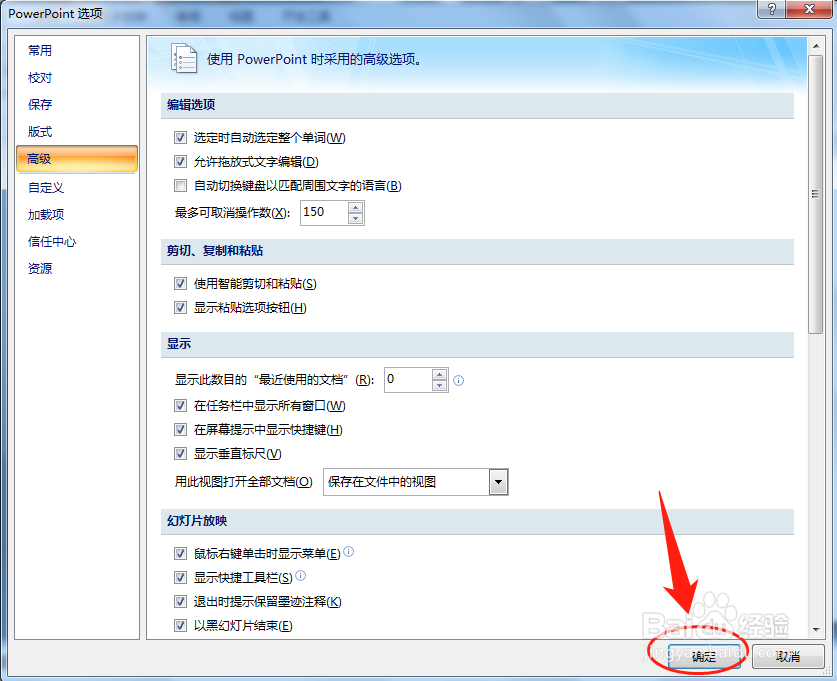The image size is (837, 681).
Task: Click scrollbar up arrow
Action: 816,46
